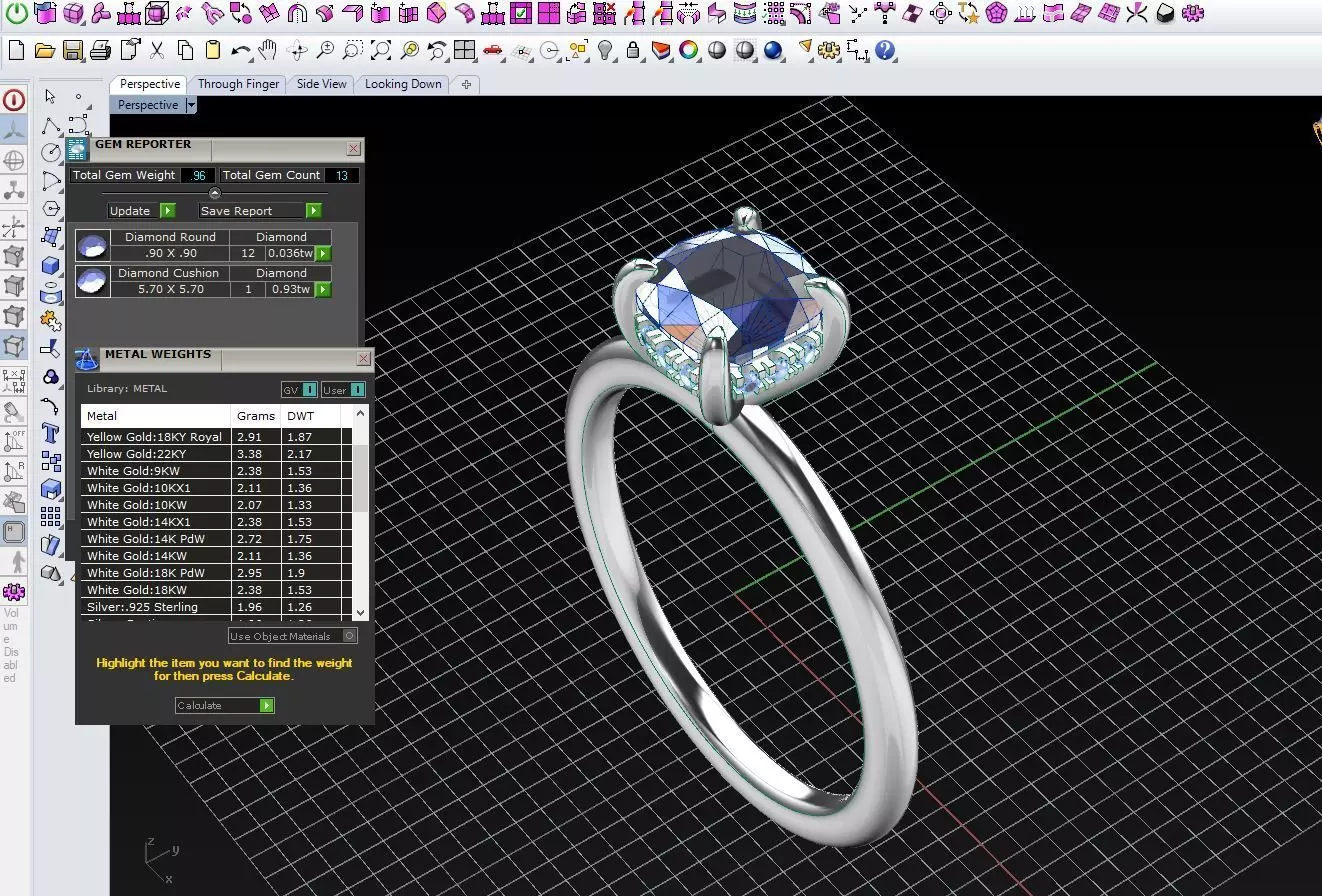Click the Save Report button
This screenshot has height=896, width=1322.
259,211
